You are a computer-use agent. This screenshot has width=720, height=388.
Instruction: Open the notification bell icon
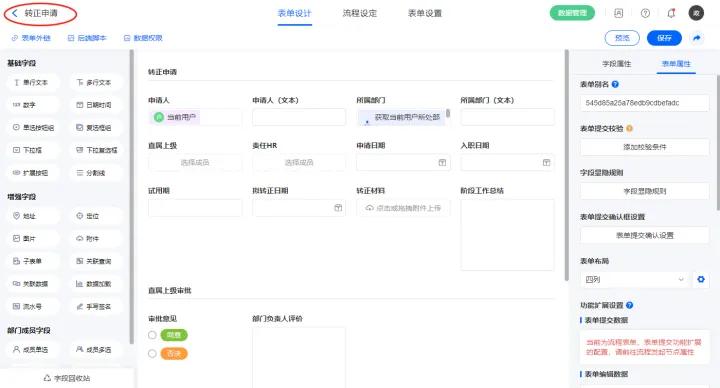[x=671, y=13]
